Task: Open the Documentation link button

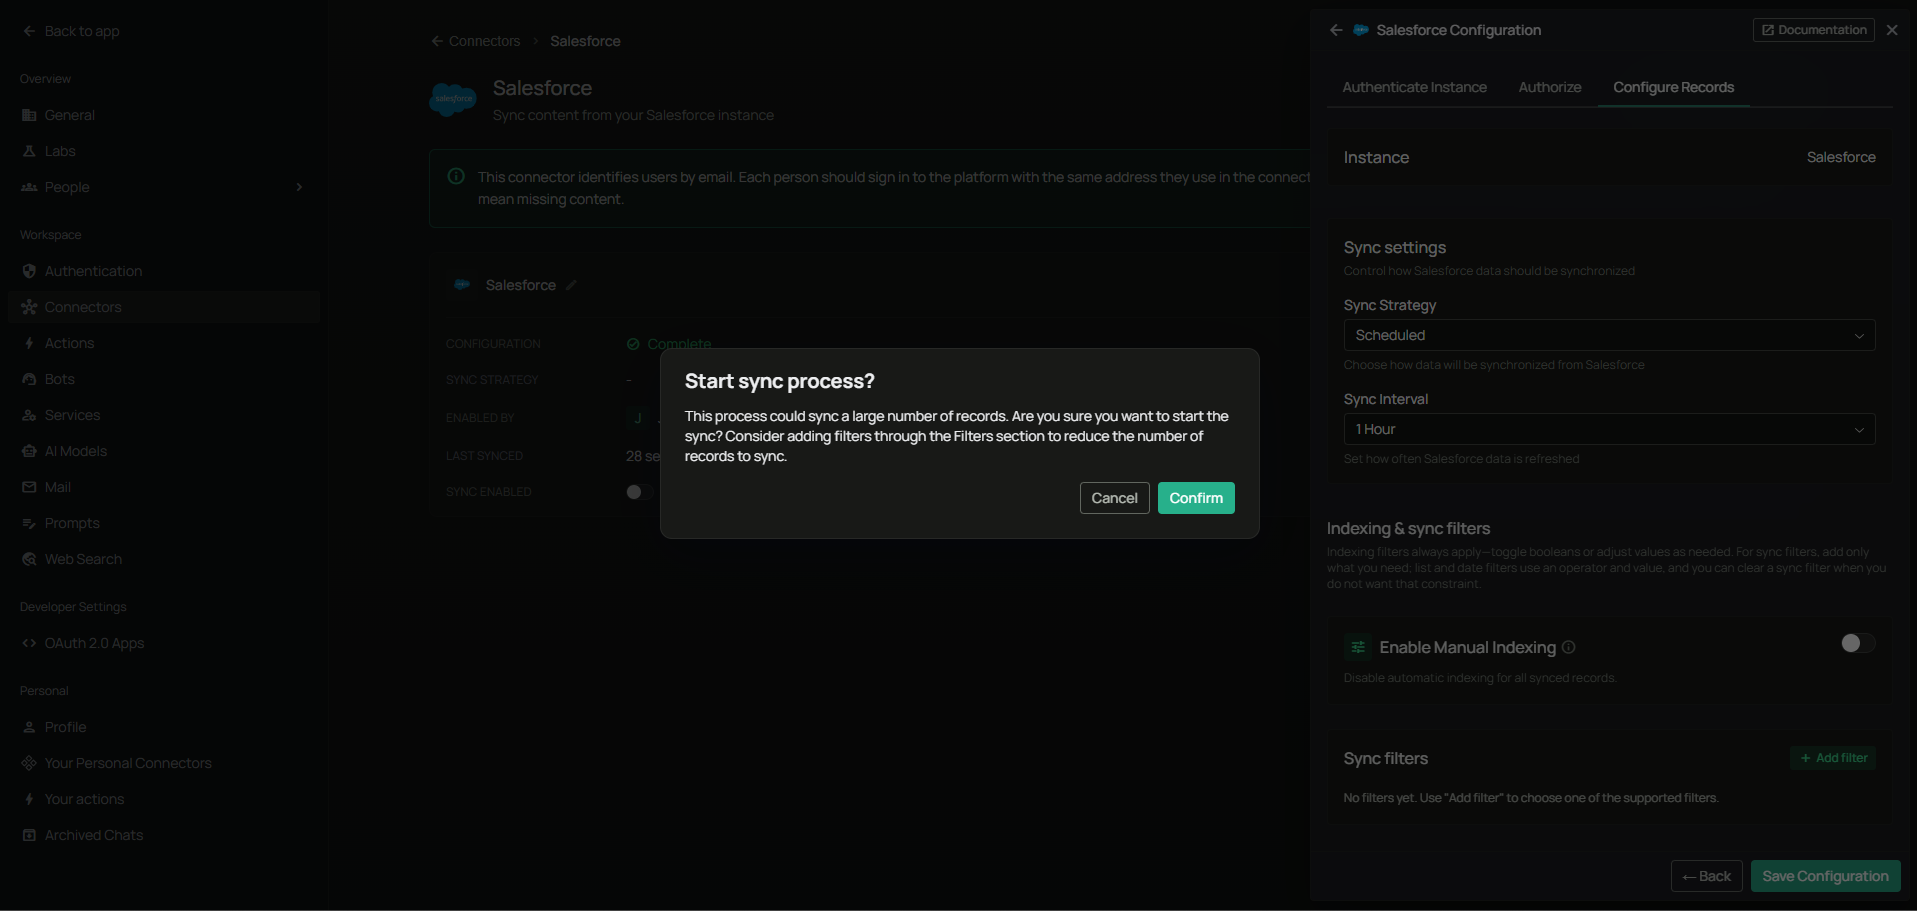Action: coord(1813,30)
